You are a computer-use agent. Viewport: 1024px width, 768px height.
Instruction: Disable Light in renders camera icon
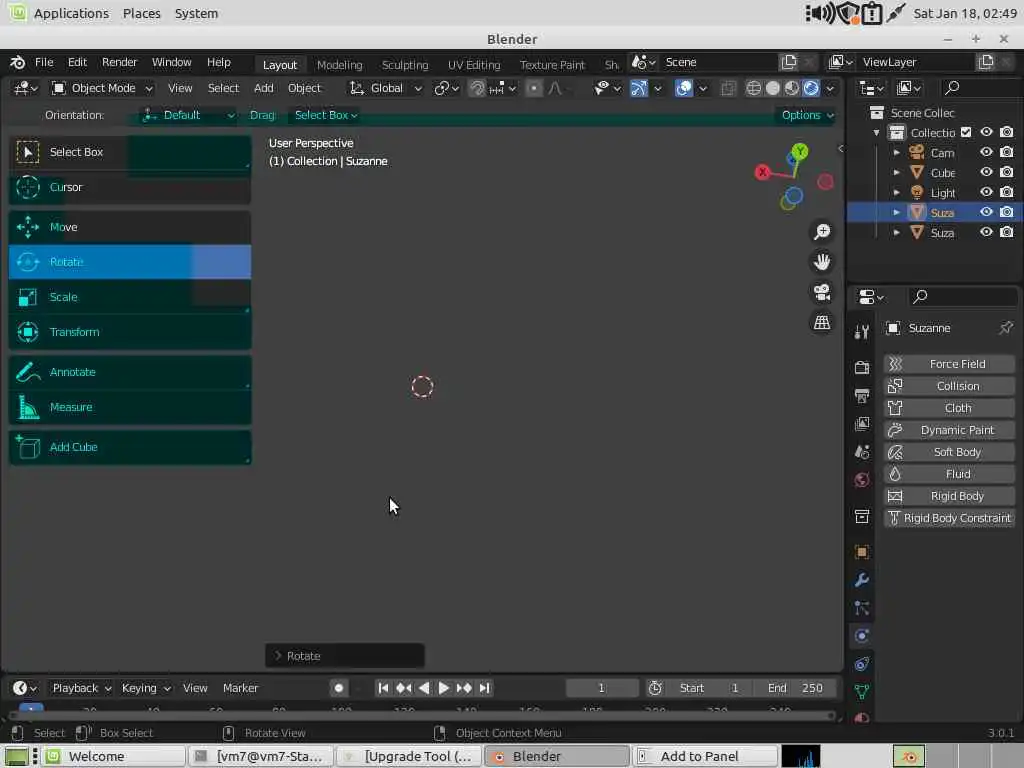1006,192
